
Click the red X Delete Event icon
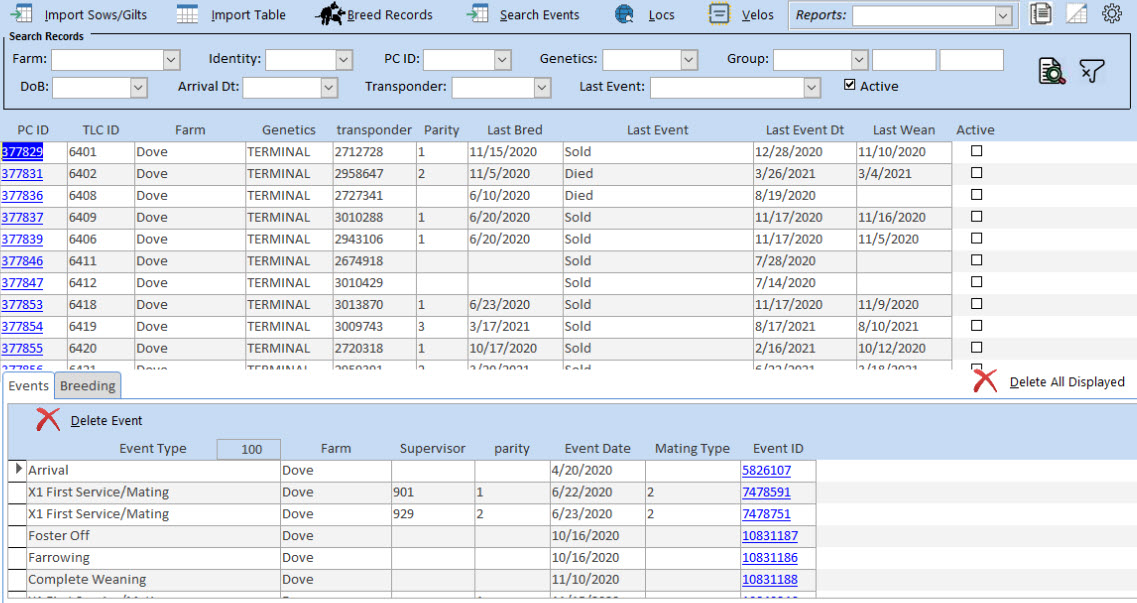(48, 420)
